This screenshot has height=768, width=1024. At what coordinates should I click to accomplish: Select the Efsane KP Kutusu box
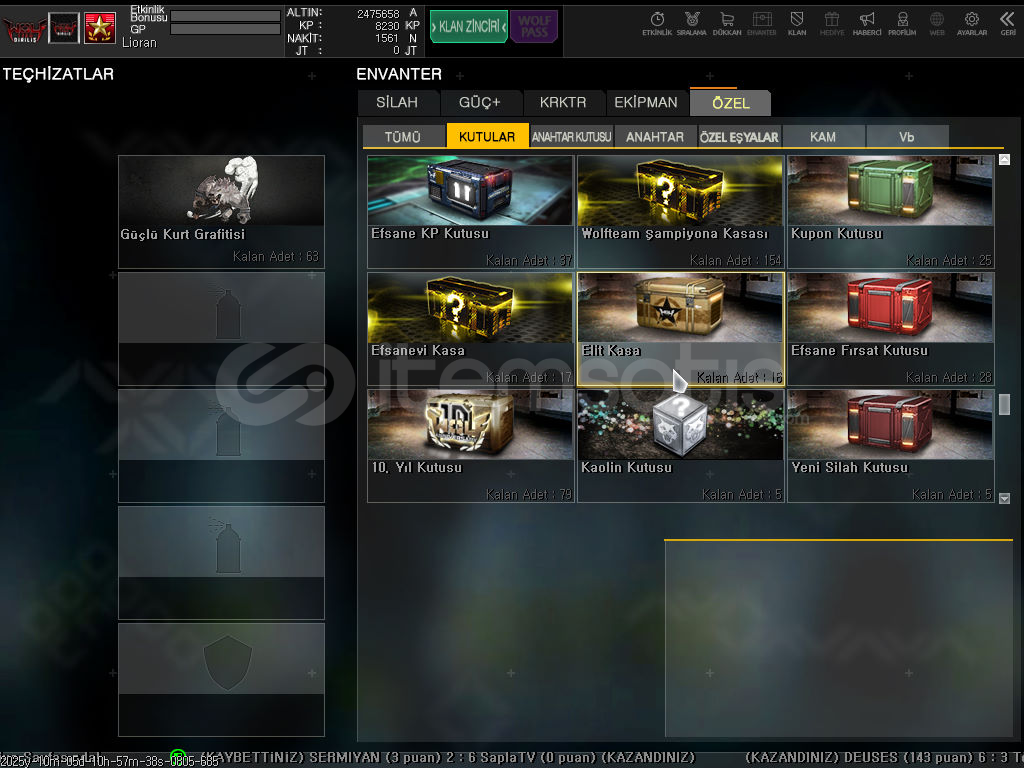[x=470, y=212]
